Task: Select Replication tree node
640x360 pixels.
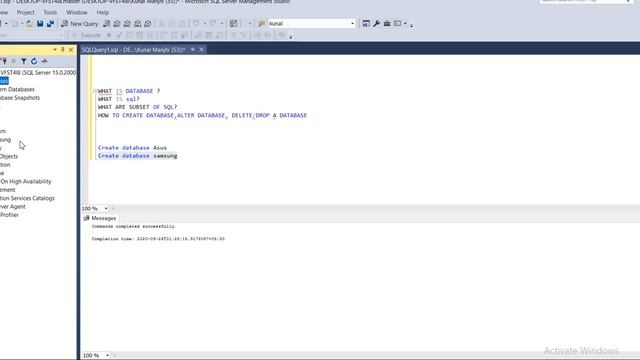Action: (5, 165)
